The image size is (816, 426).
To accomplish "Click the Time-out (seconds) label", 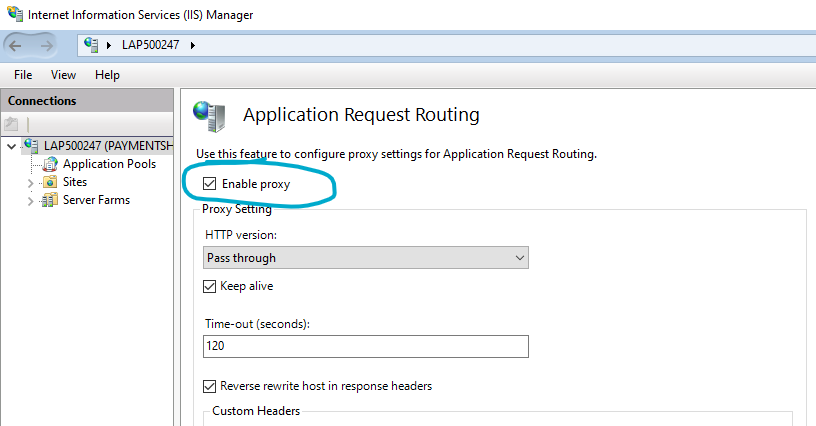I will (258, 324).
